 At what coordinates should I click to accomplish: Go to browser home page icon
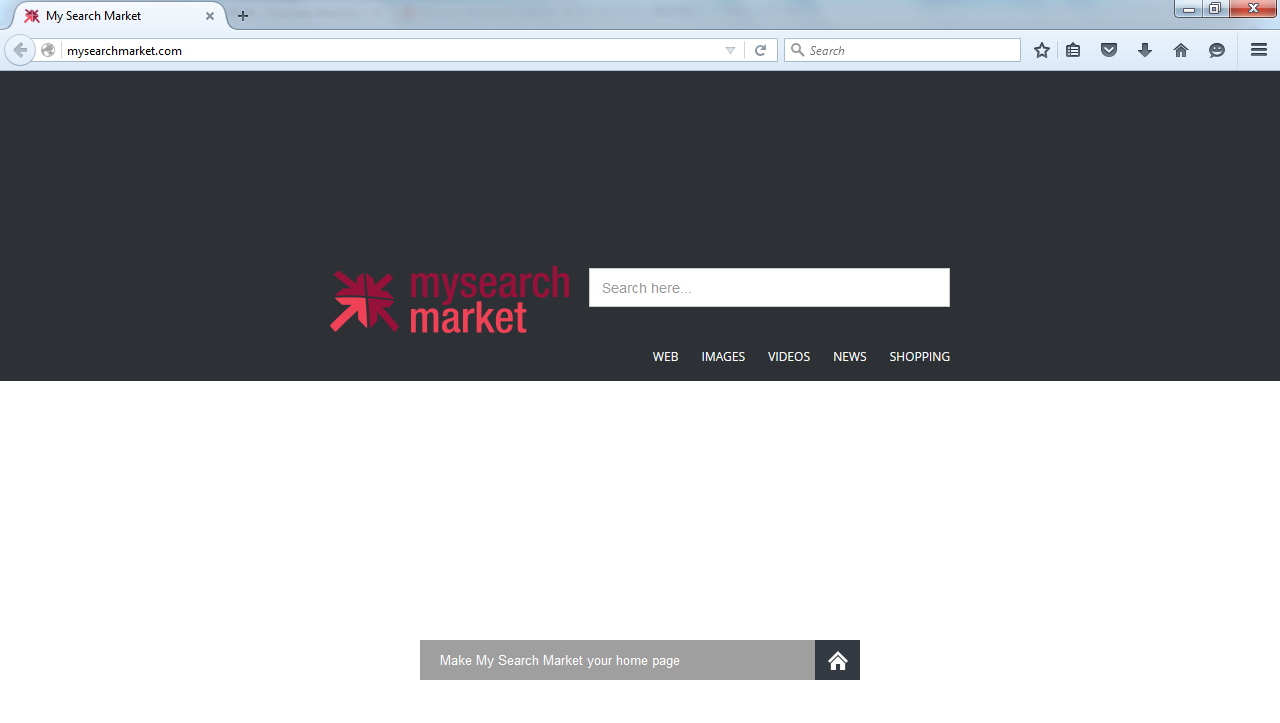pos(1181,50)
